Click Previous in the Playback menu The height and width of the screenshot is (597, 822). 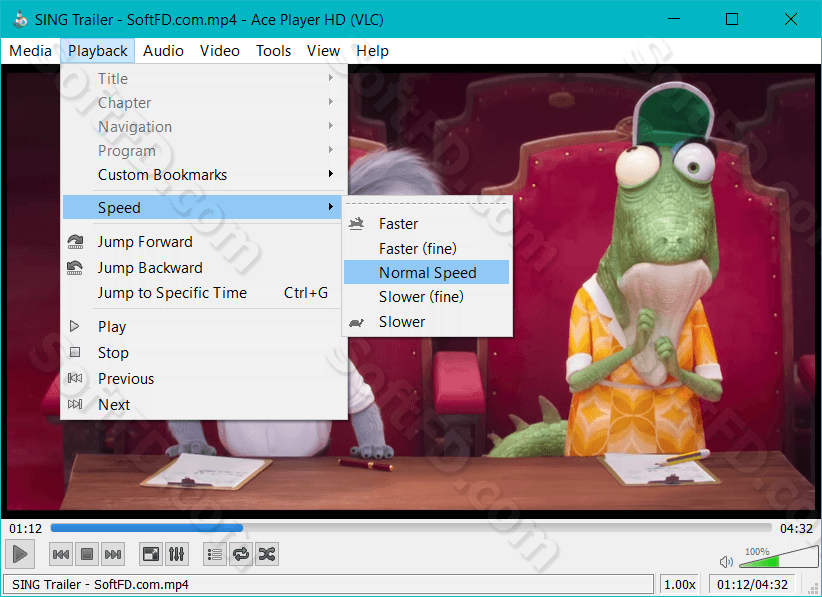(202, 378)
